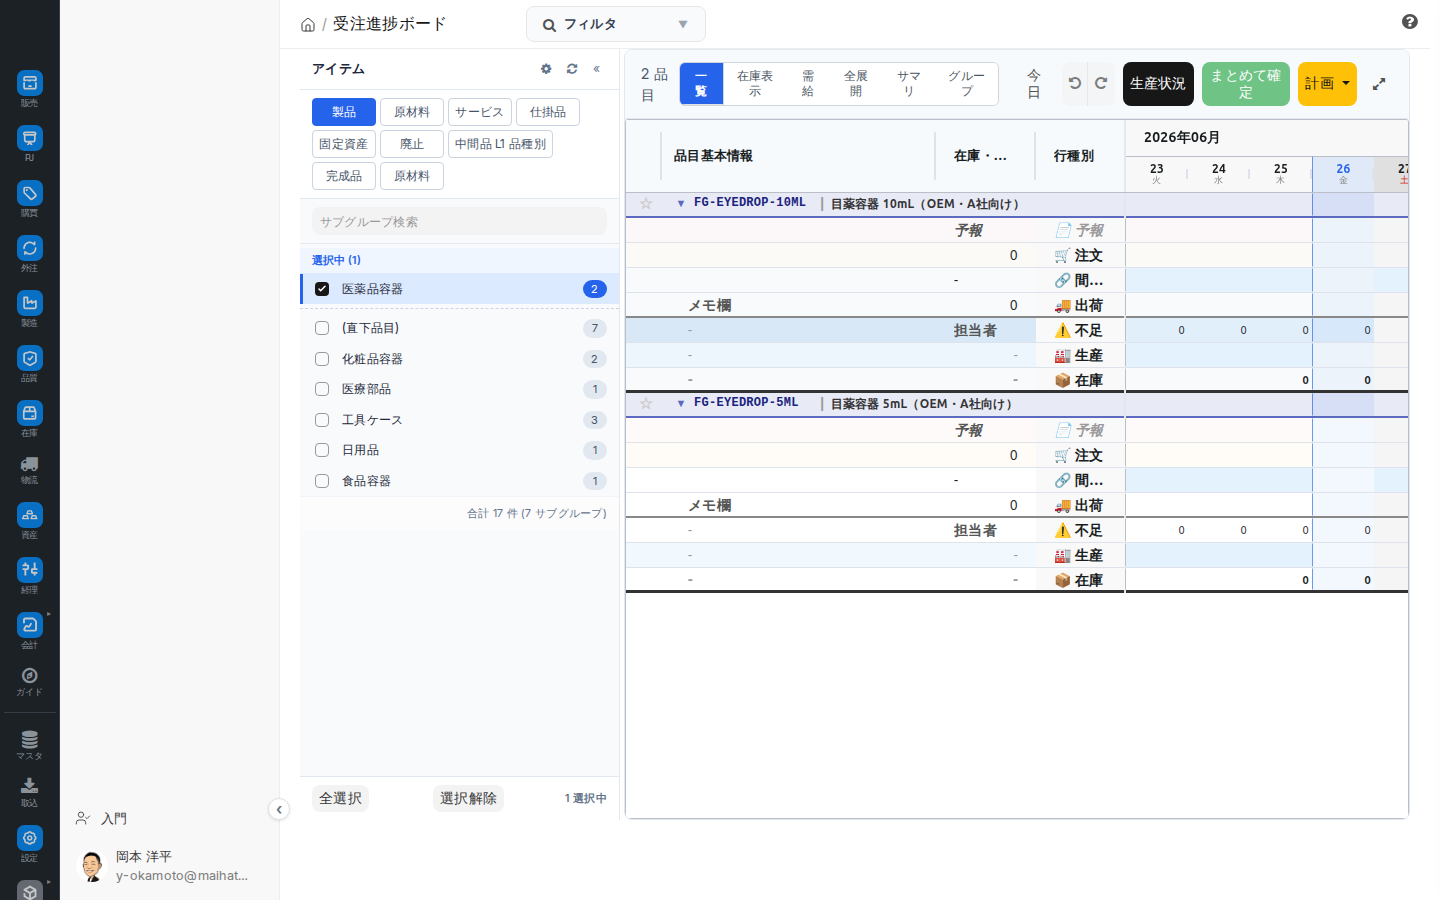Open the 入門 getting-started link
Viewport: 1440px width, 900px height.
pyautogui.click(x=101, y=819)
